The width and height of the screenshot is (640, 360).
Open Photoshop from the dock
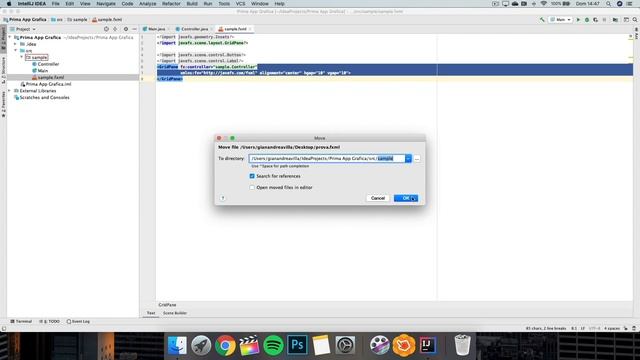point(297,345)
